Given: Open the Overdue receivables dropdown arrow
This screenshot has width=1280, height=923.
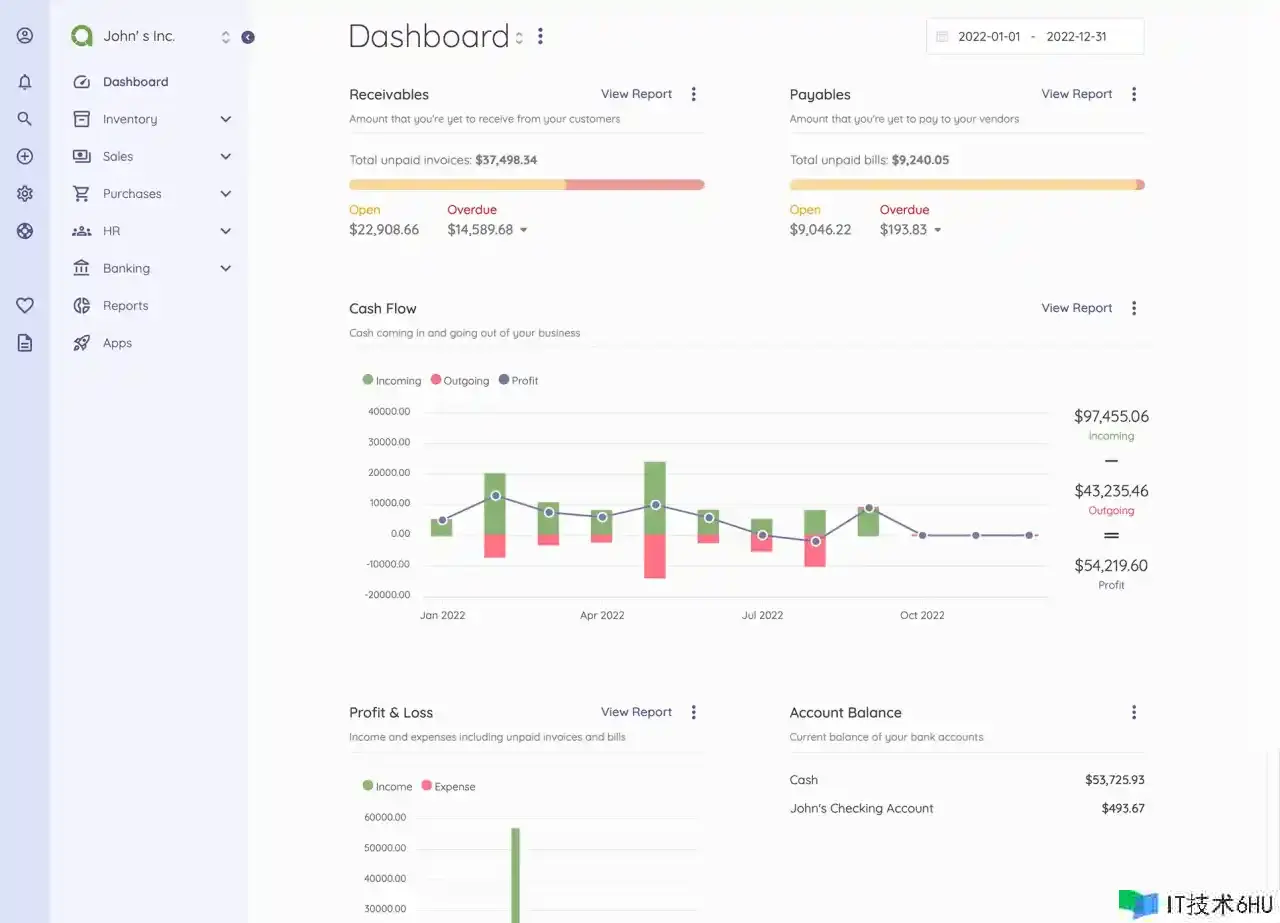Looking at the screenshot, I should click(523, 230).
